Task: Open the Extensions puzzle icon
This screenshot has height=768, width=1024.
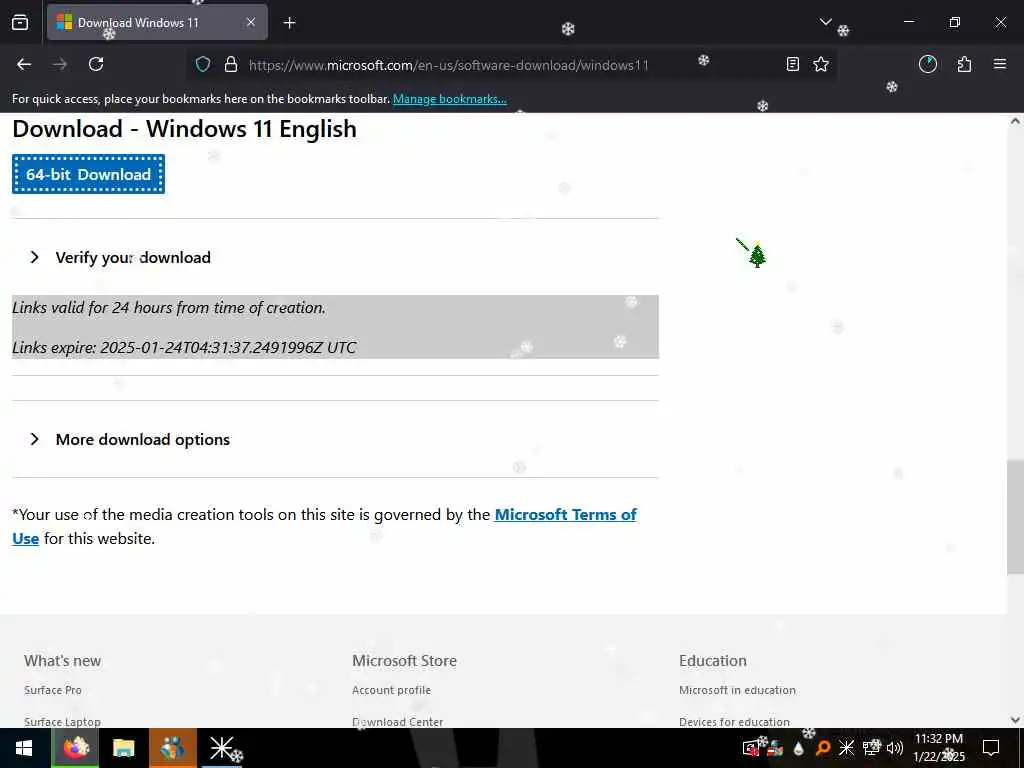Action: pos(965,64)
